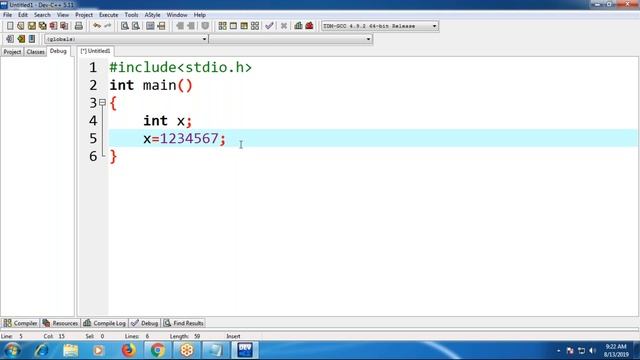This screenshot has height=360, width=640.
Task: Open the Project menu
Action: pyautogui.click(x=84, y=15)
